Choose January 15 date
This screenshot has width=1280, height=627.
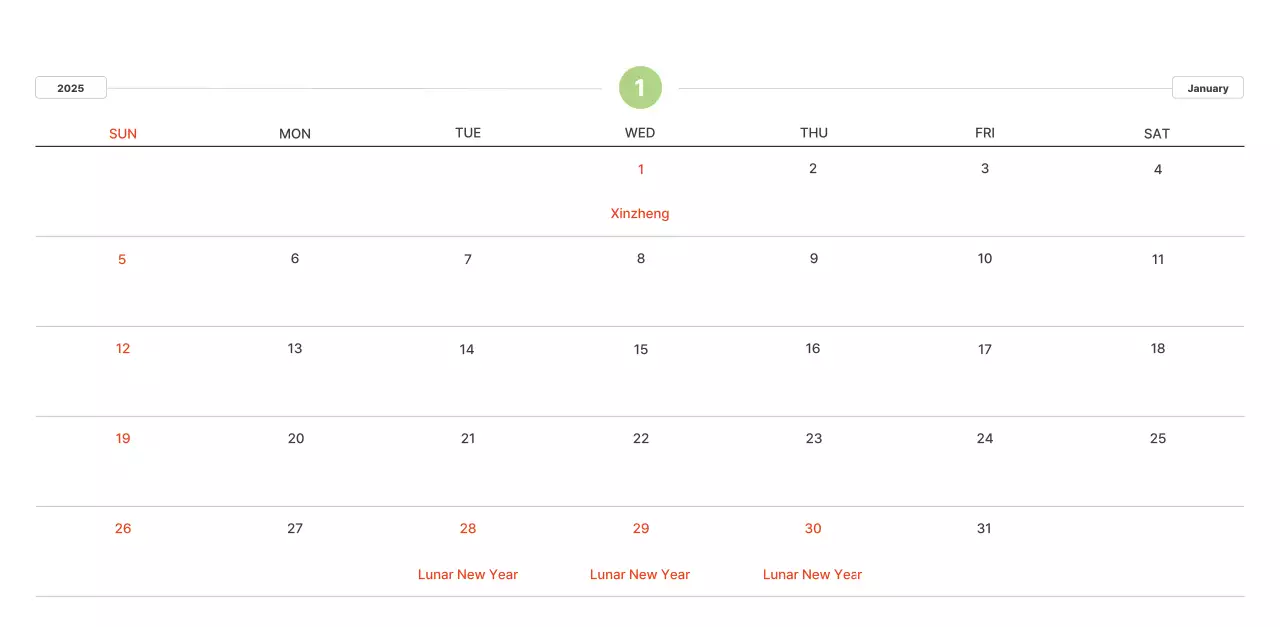pyautogui.click(x=641, y=349)
